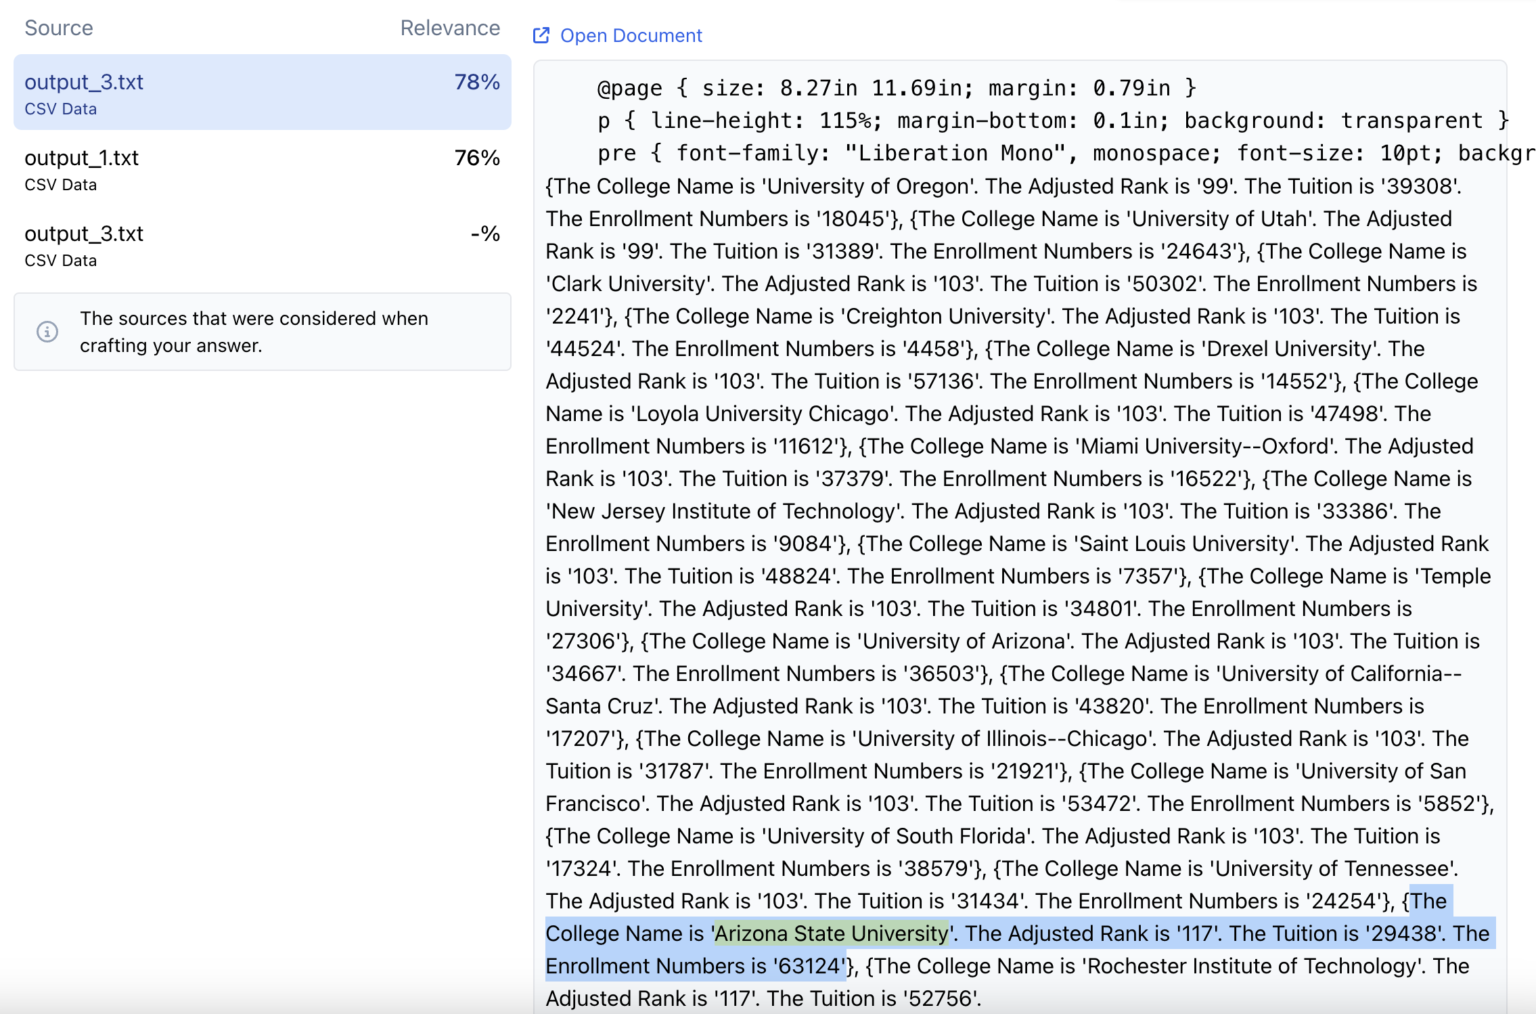The image size is (1536, 1014).
Task: Click the 78% relevance score
Action: pos(476,82)
